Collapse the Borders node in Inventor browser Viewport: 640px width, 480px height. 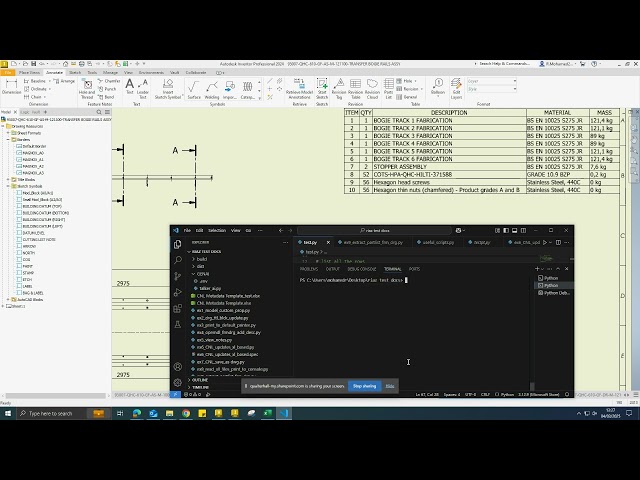coord(8,140)
